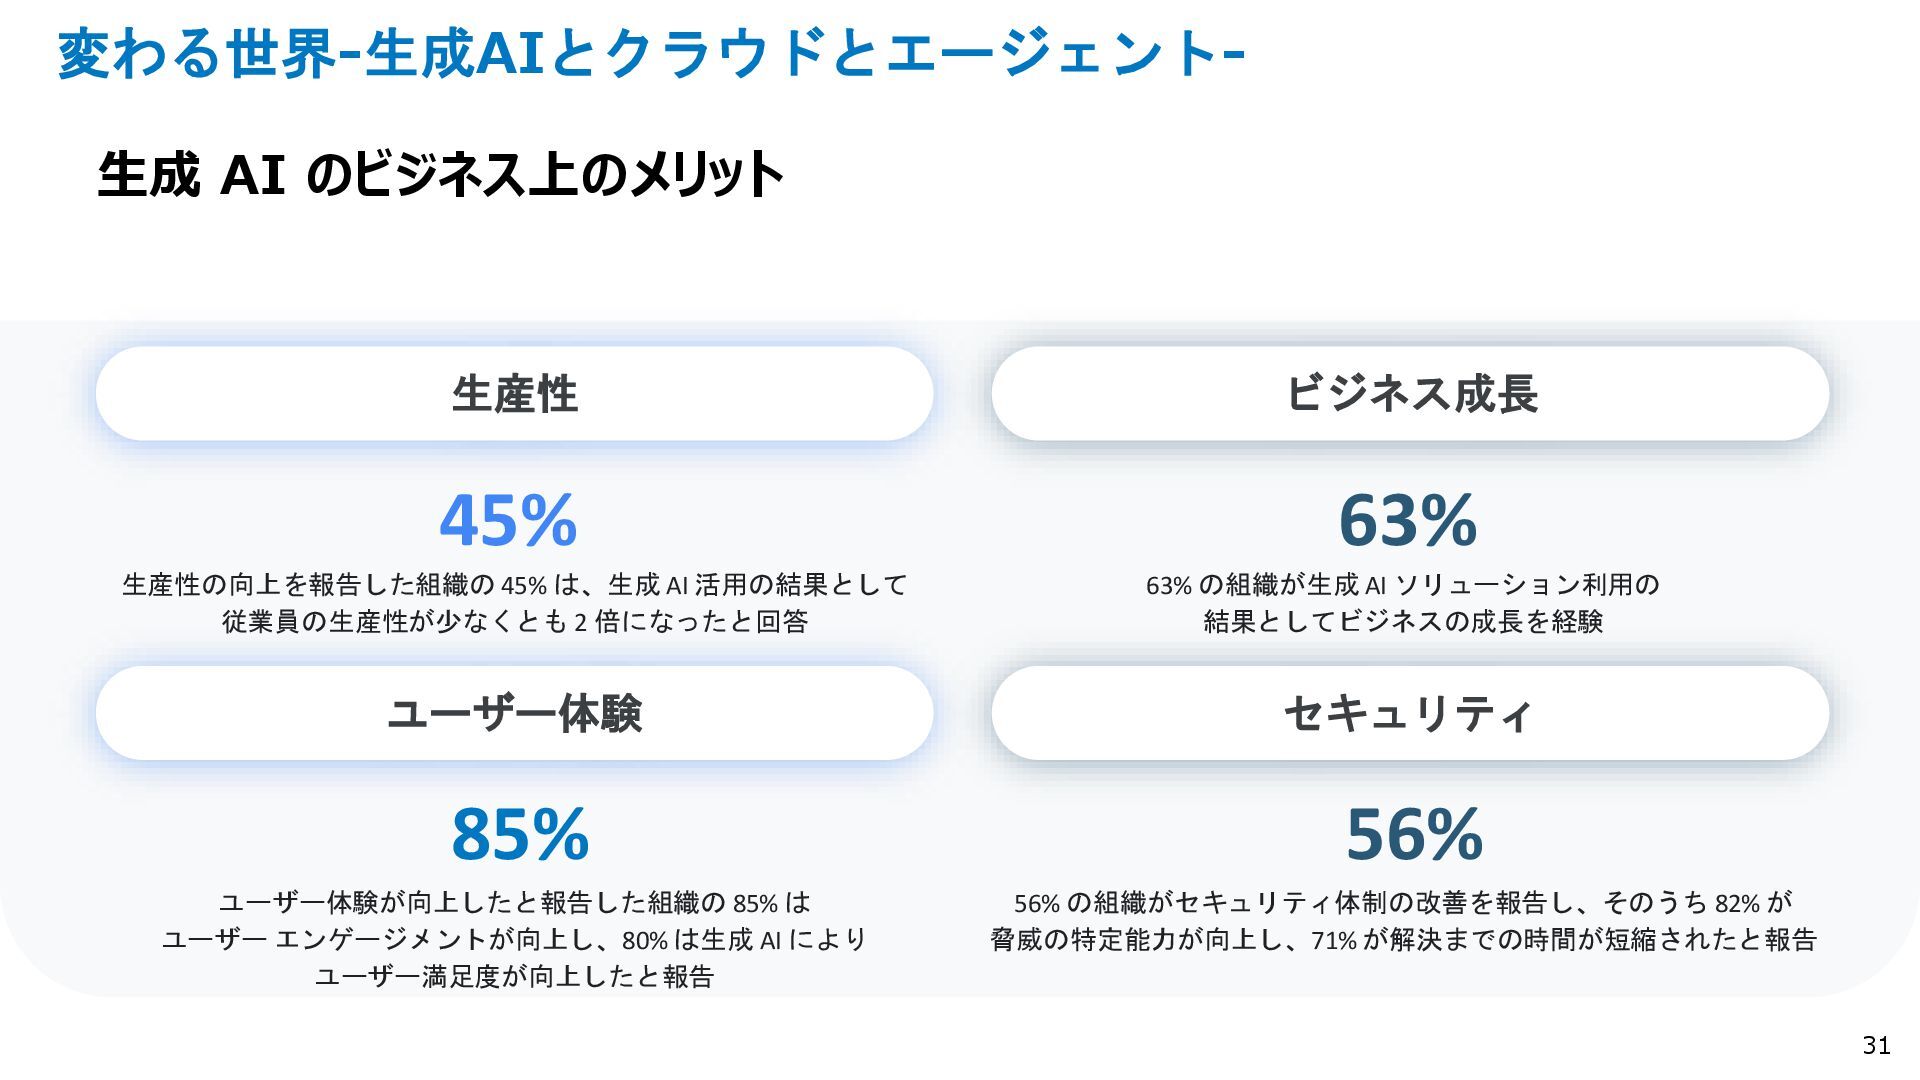Click the 85% user experience figure

coord(520,835)
